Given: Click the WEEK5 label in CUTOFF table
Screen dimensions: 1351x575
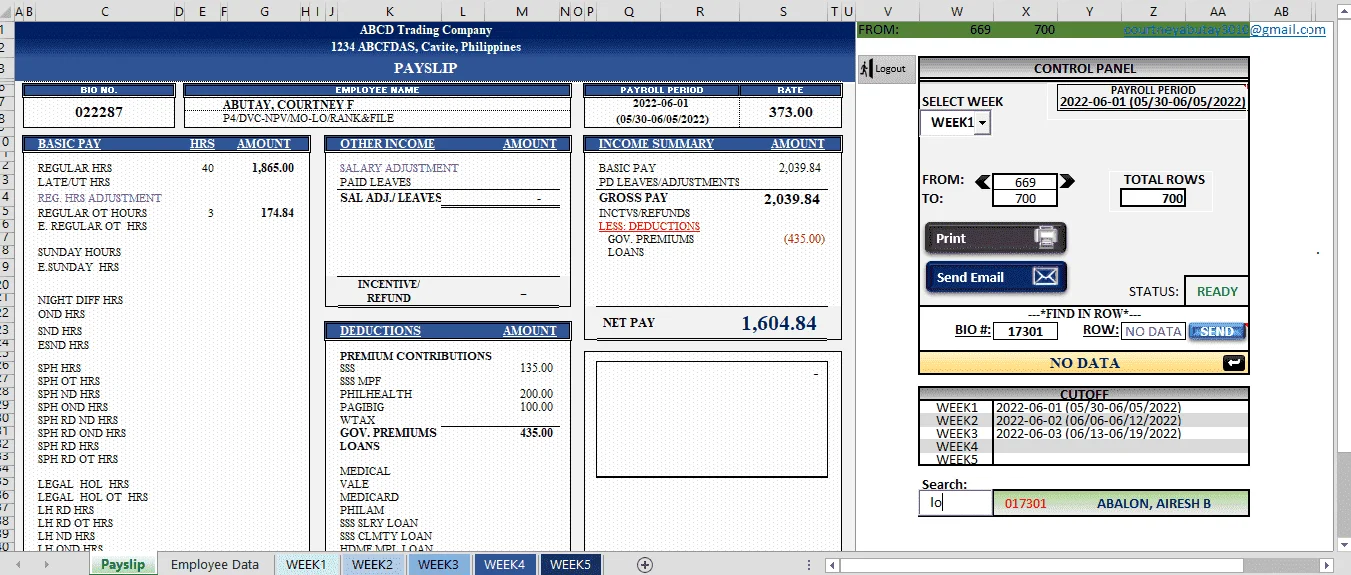Looking at the screenshot, I should pyautogui.click(x=957, y=460).
